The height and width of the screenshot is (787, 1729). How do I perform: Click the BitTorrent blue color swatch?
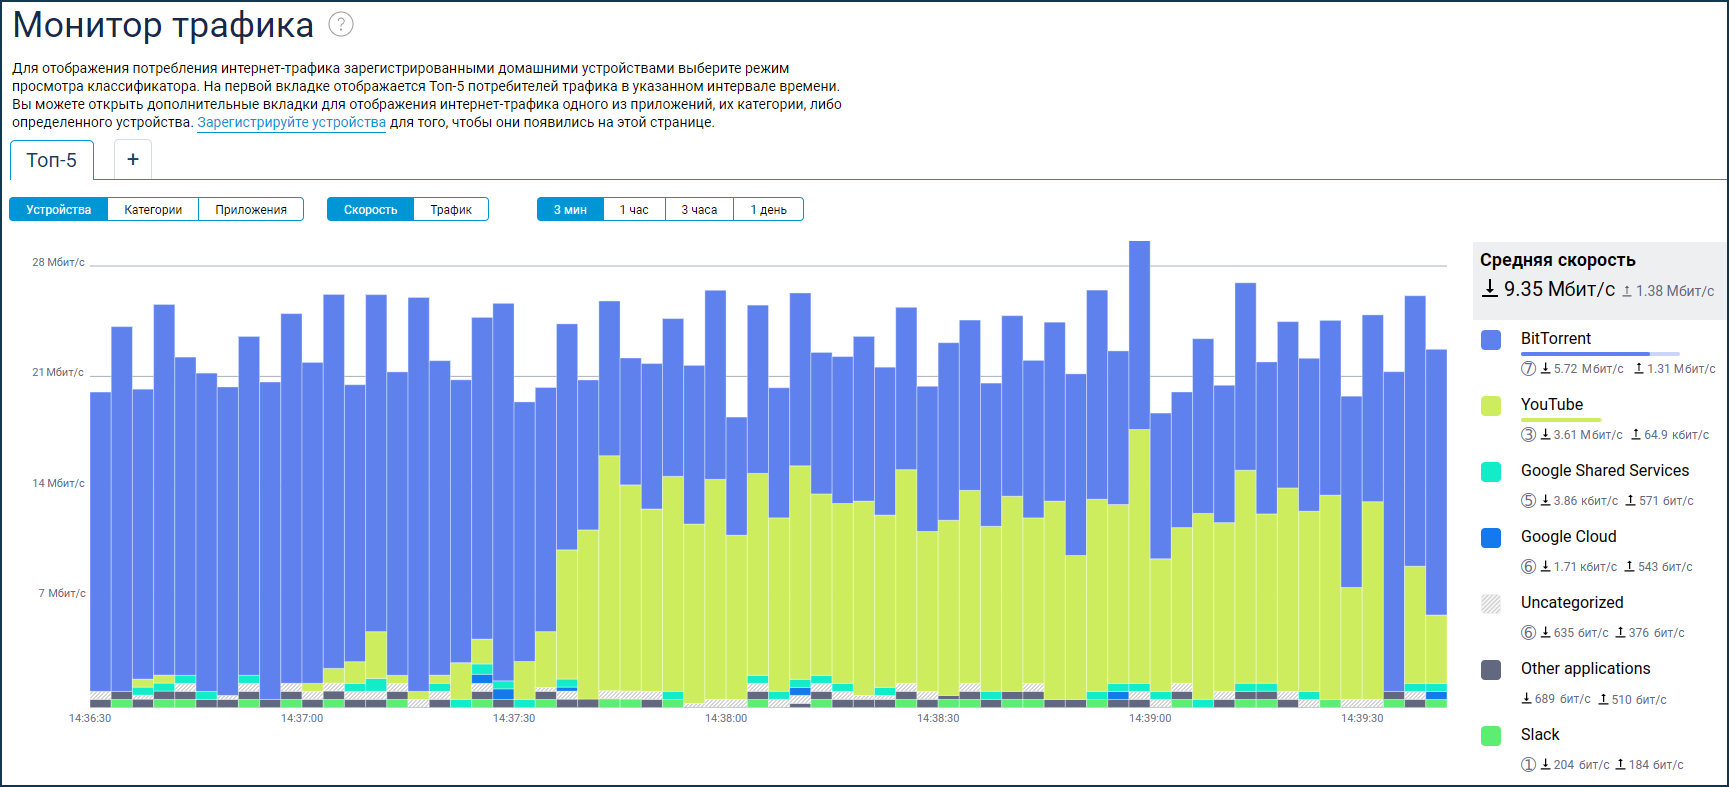[x=1491, y=340]
